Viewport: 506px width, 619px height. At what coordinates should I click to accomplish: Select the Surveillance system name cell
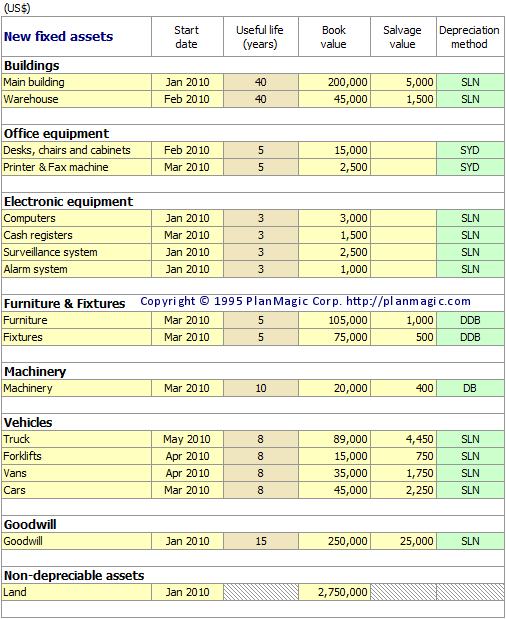[77, 252]
